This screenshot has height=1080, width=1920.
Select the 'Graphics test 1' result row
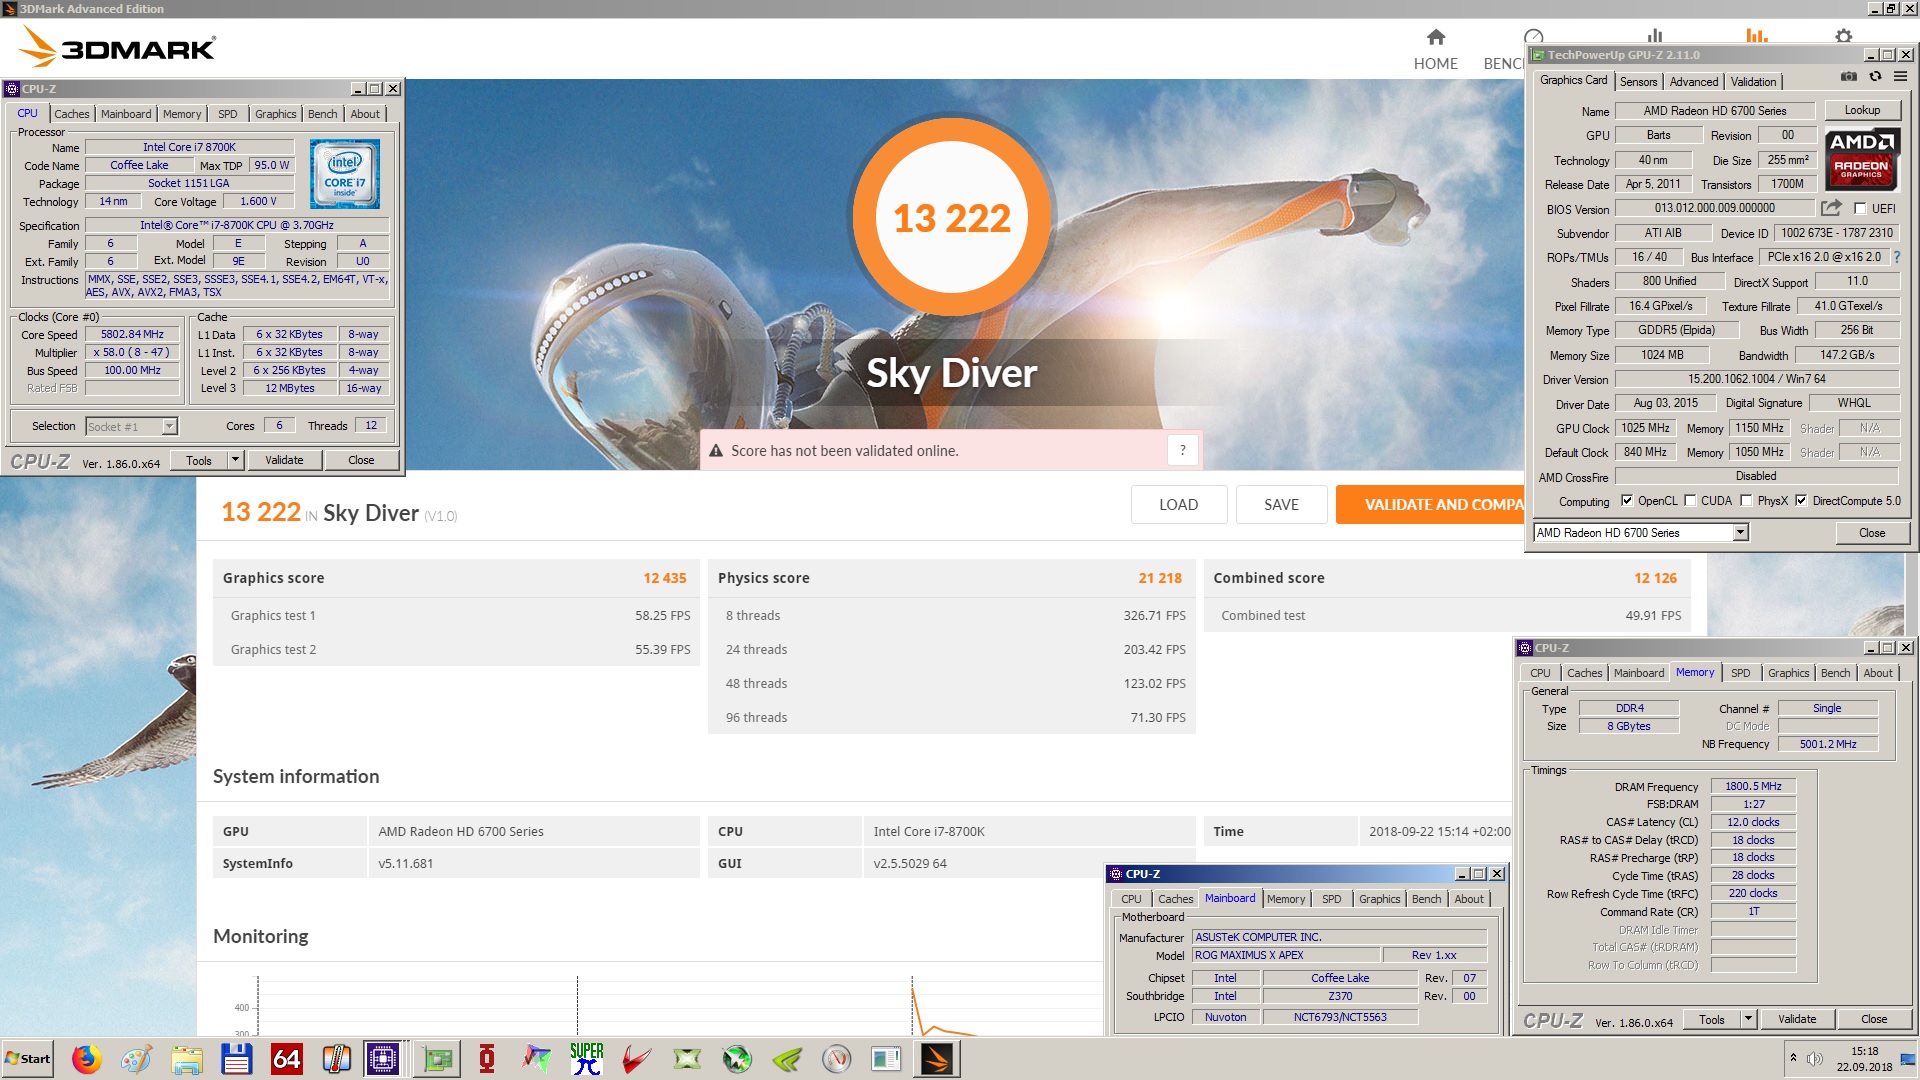(456, 615)
